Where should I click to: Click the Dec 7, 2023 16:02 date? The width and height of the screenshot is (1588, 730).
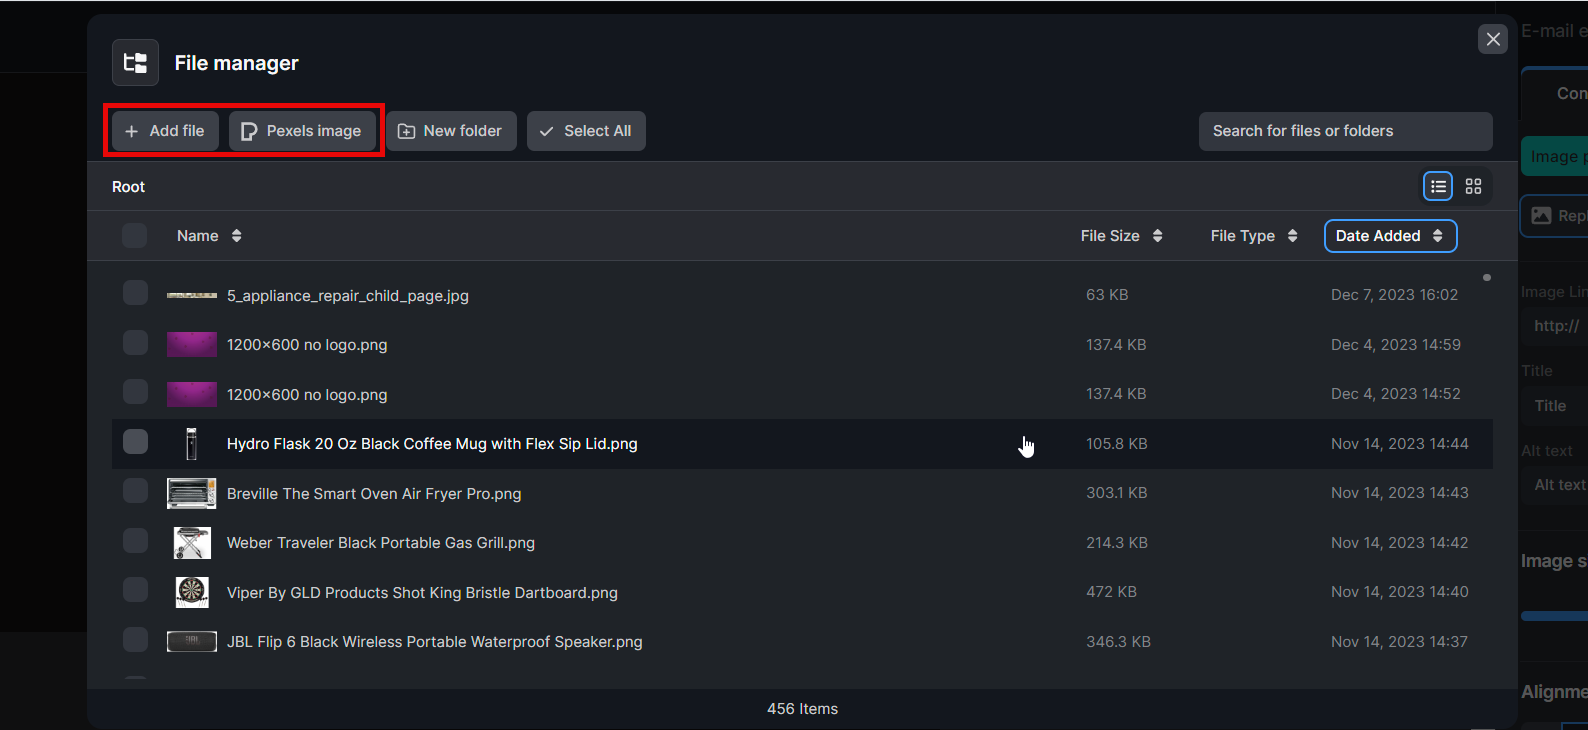coord(1394,295)
